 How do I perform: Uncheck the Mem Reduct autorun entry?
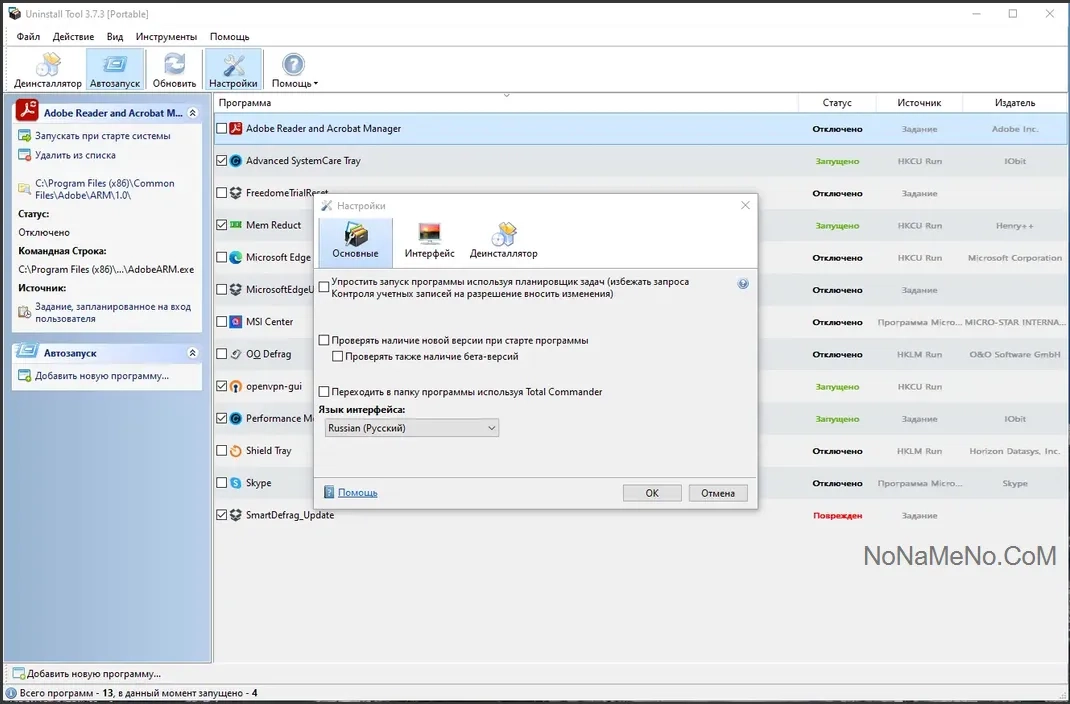pyautogui.click(x=222, y=226)
